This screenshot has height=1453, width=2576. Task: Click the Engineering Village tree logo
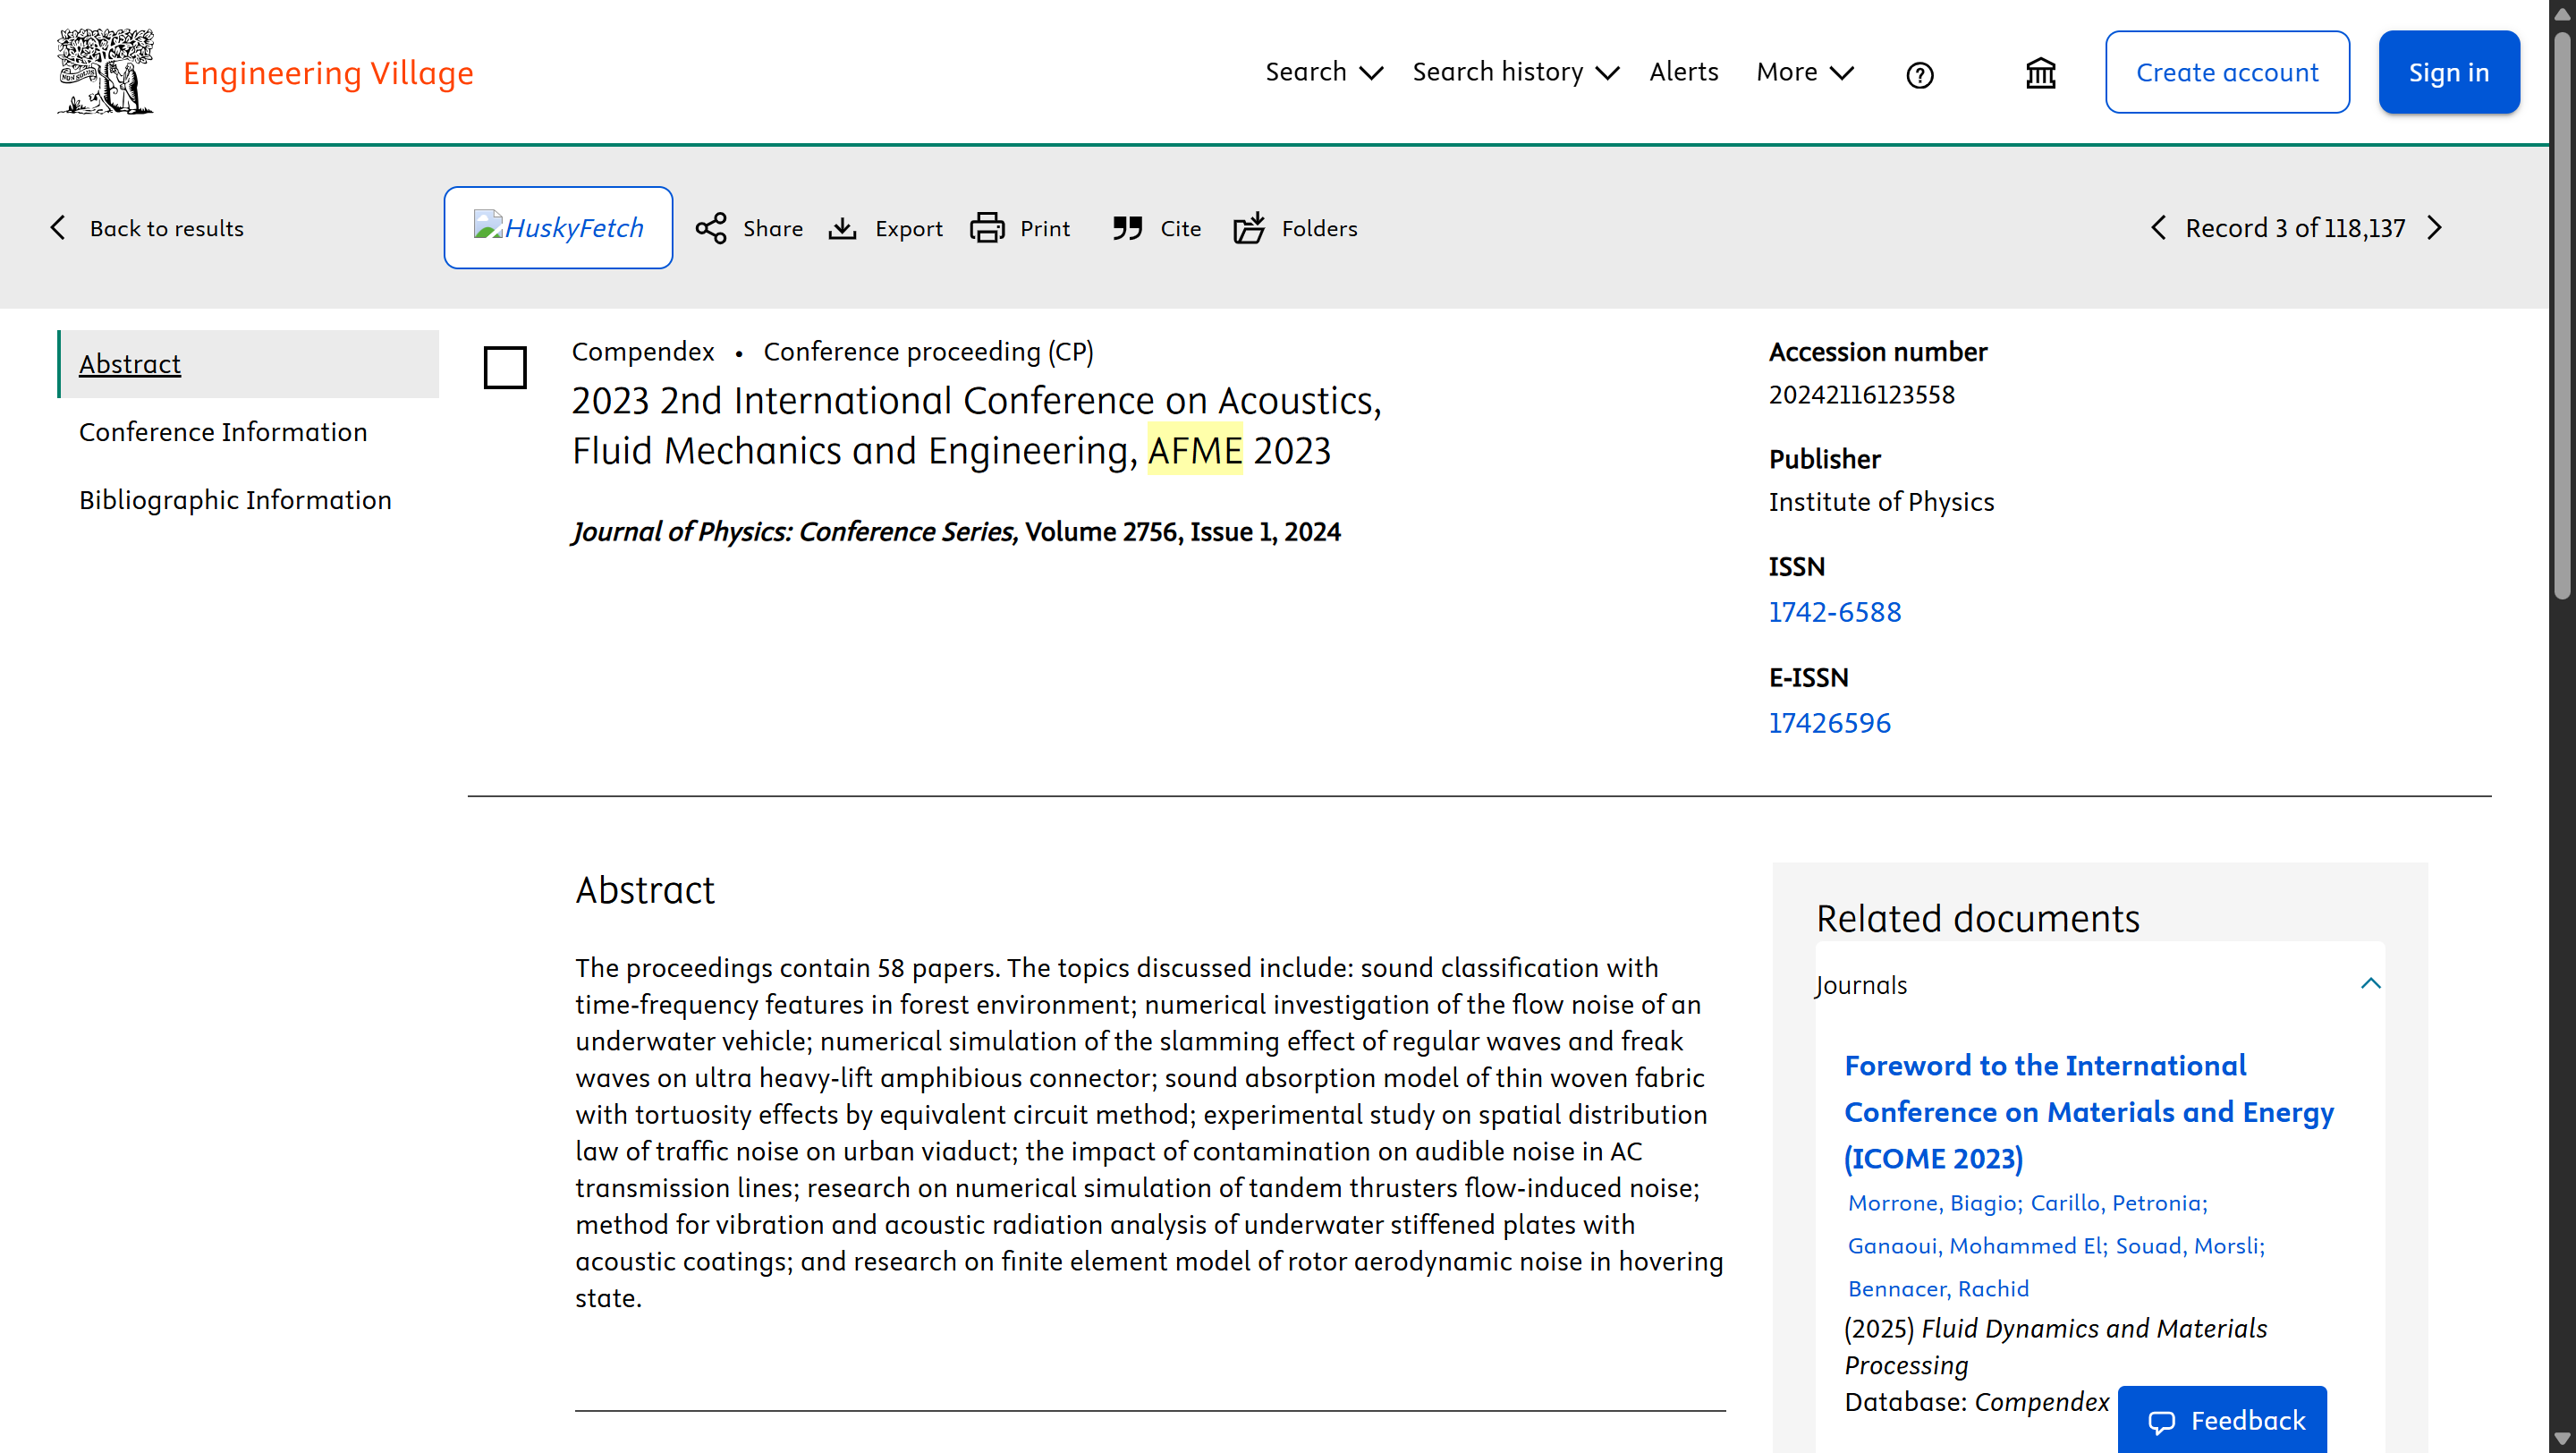[105, 71]
